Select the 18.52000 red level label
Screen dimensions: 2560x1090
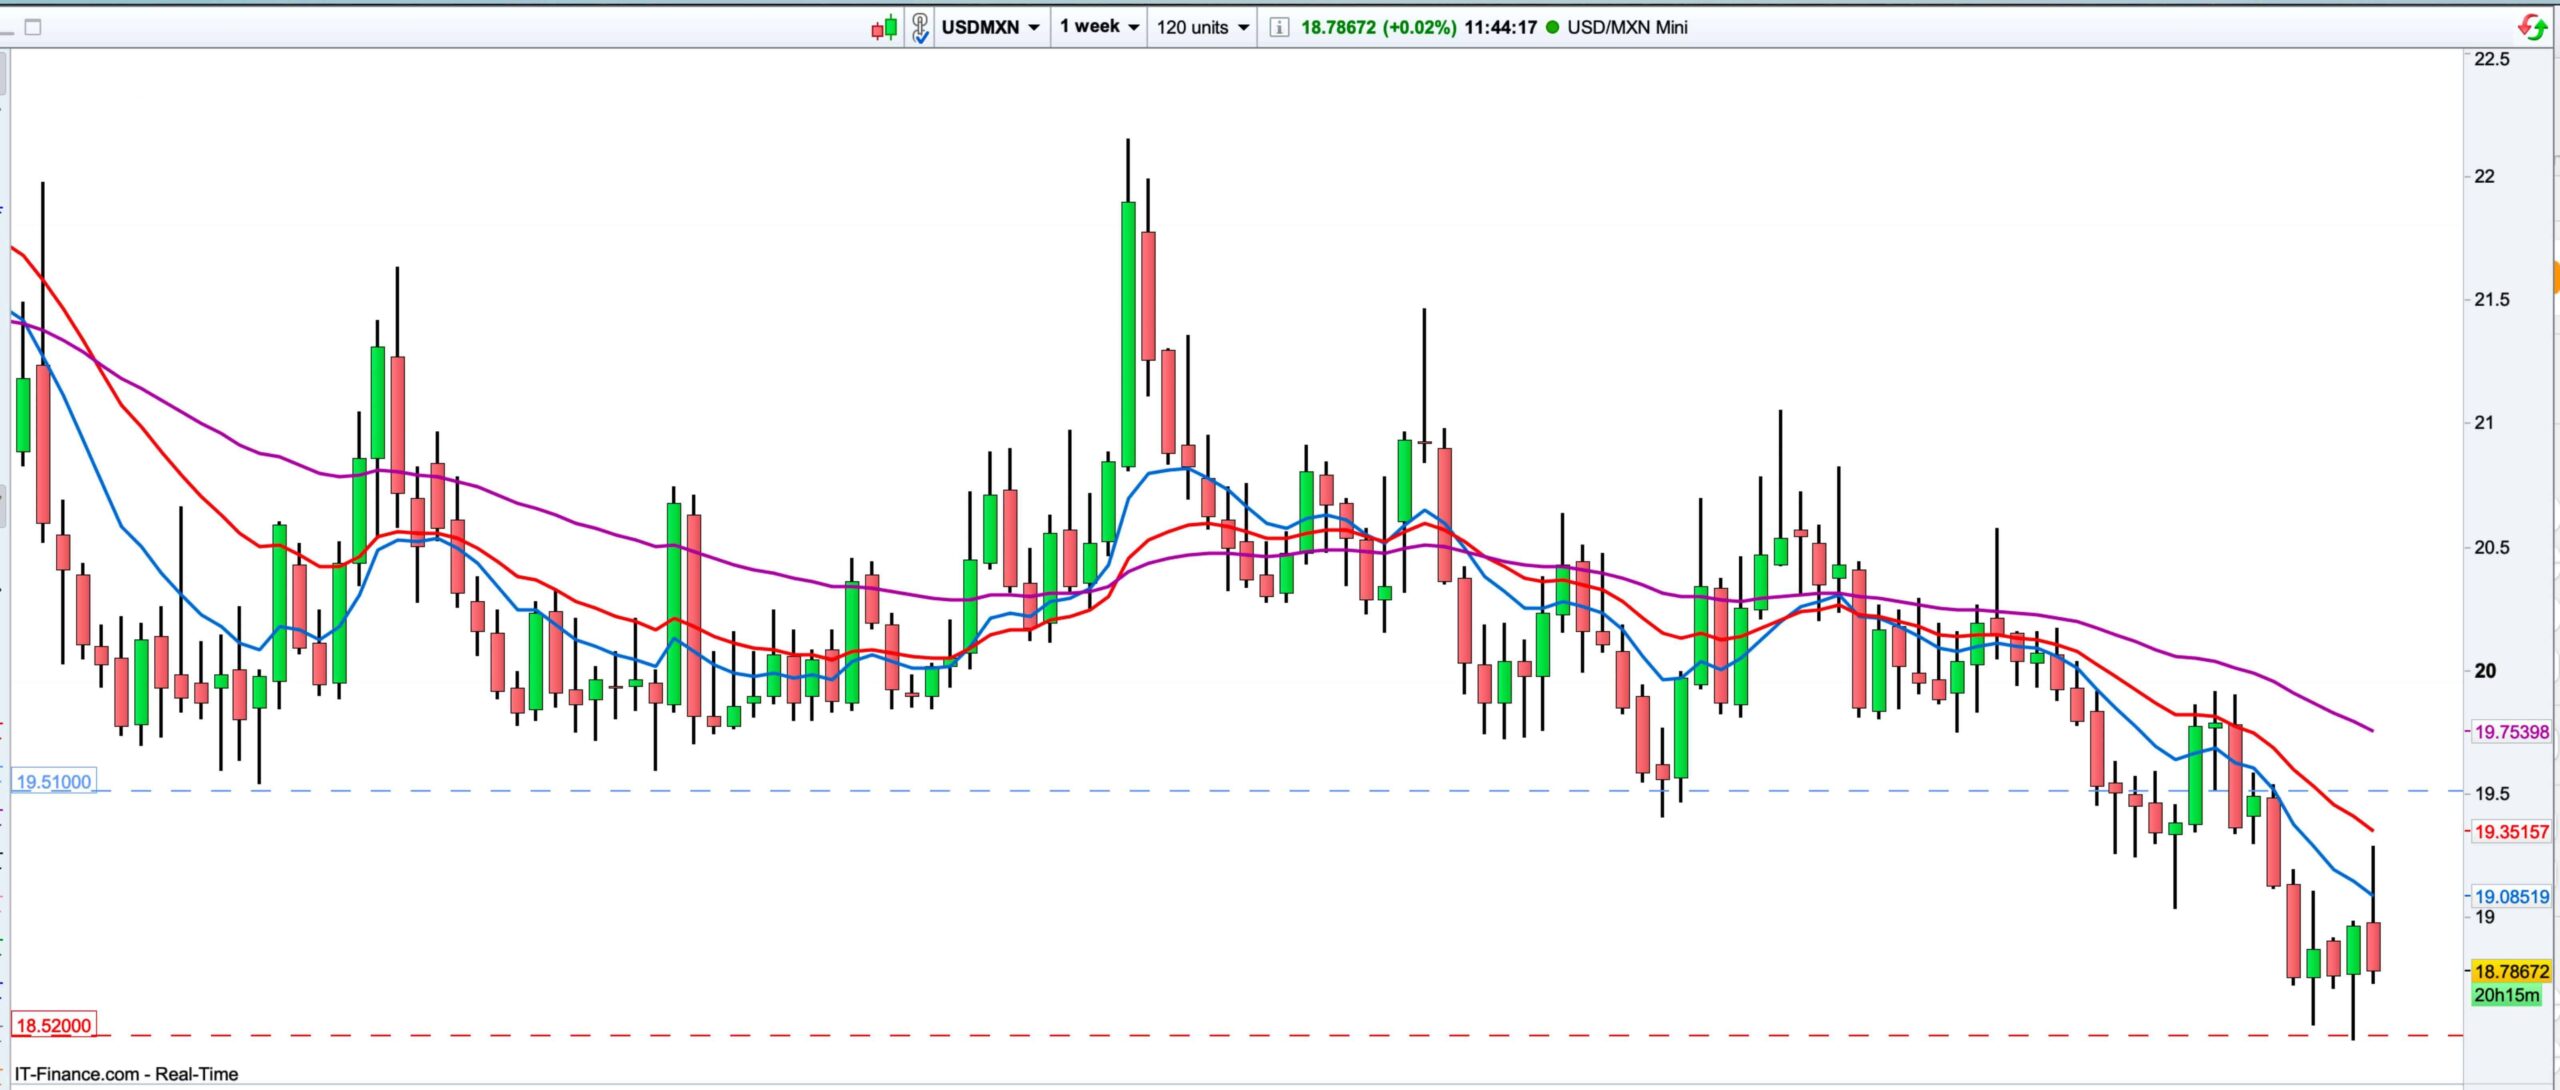tap(54, 1025)
